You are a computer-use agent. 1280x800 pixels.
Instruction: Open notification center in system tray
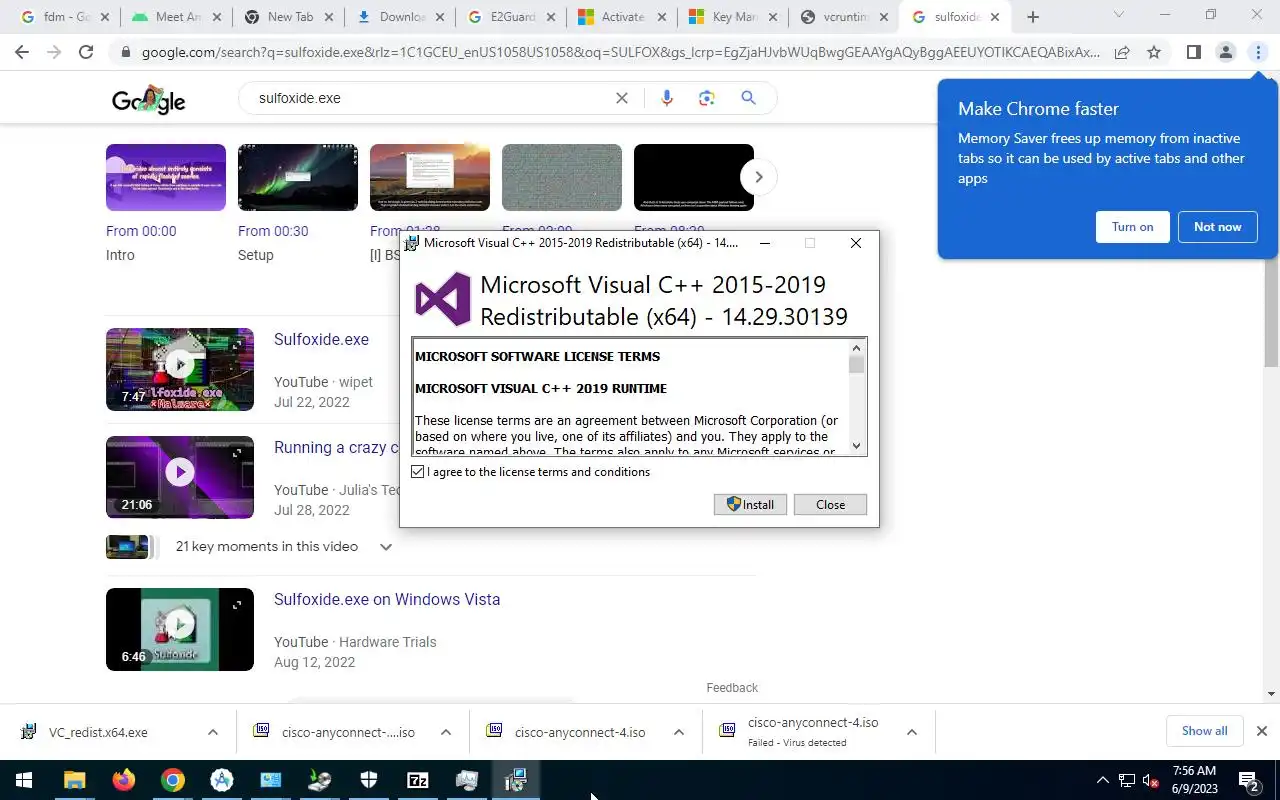pos(1249,780)
